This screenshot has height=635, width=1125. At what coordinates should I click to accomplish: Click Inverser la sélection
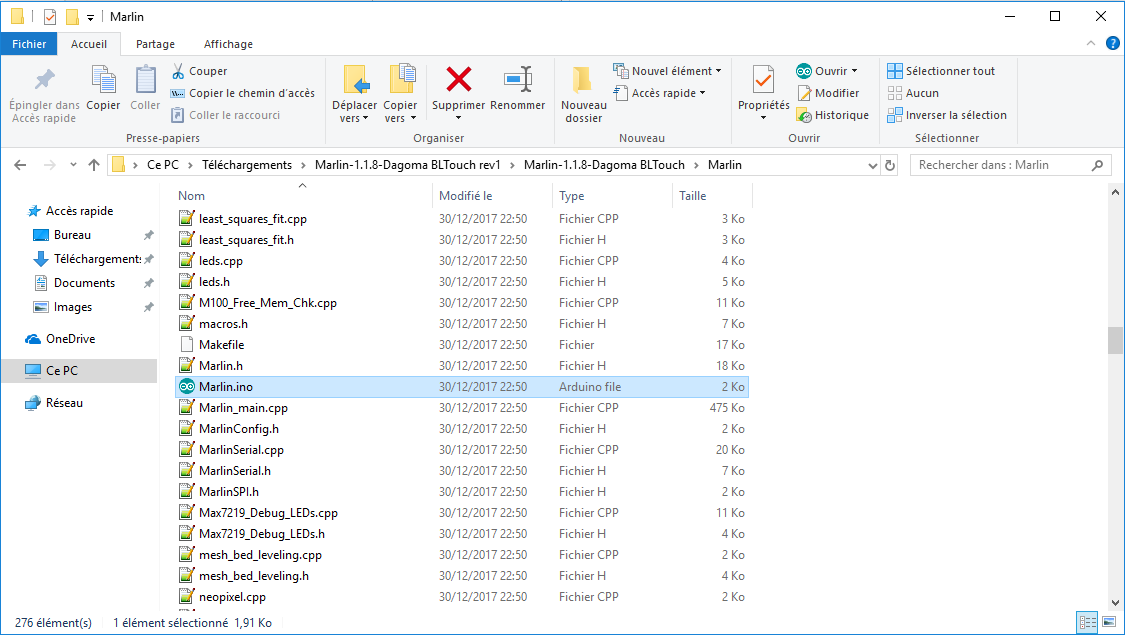click(x=946, y=115)
